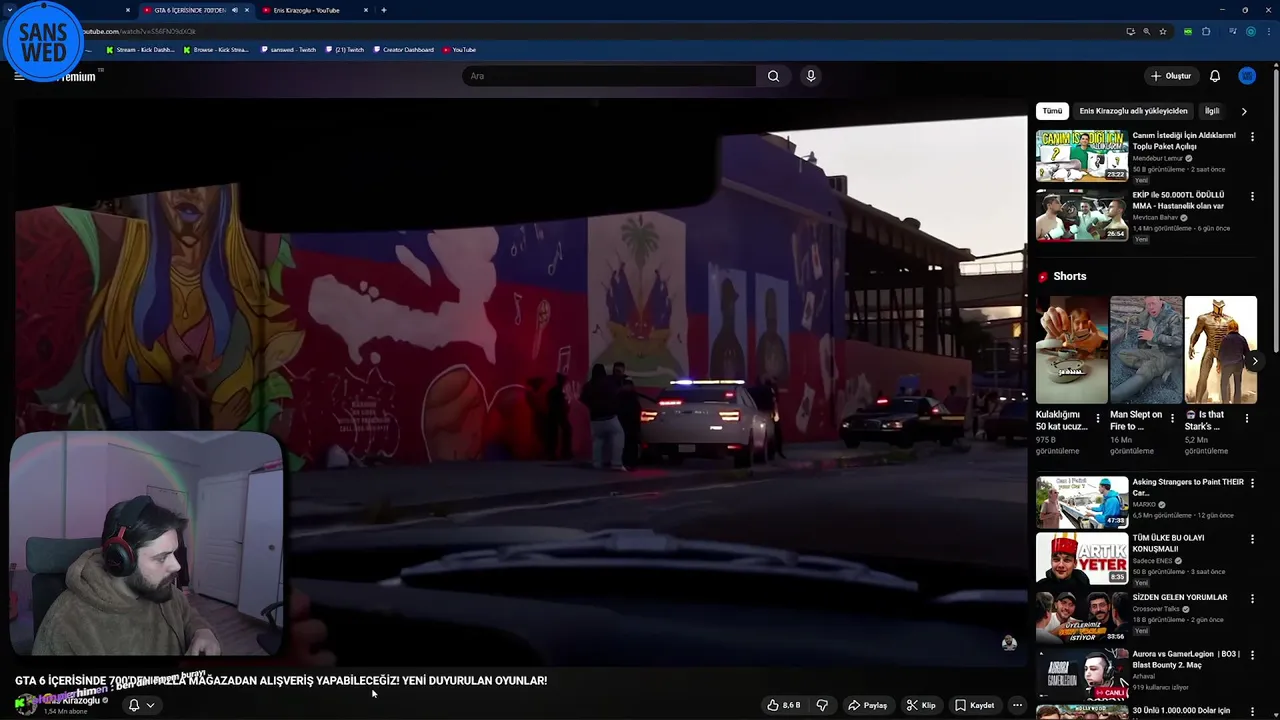Open YouTube bookmark in bookmarks bar
Image resolution: width=1280 pixels, height=720 pixels.
coord(459,49)
